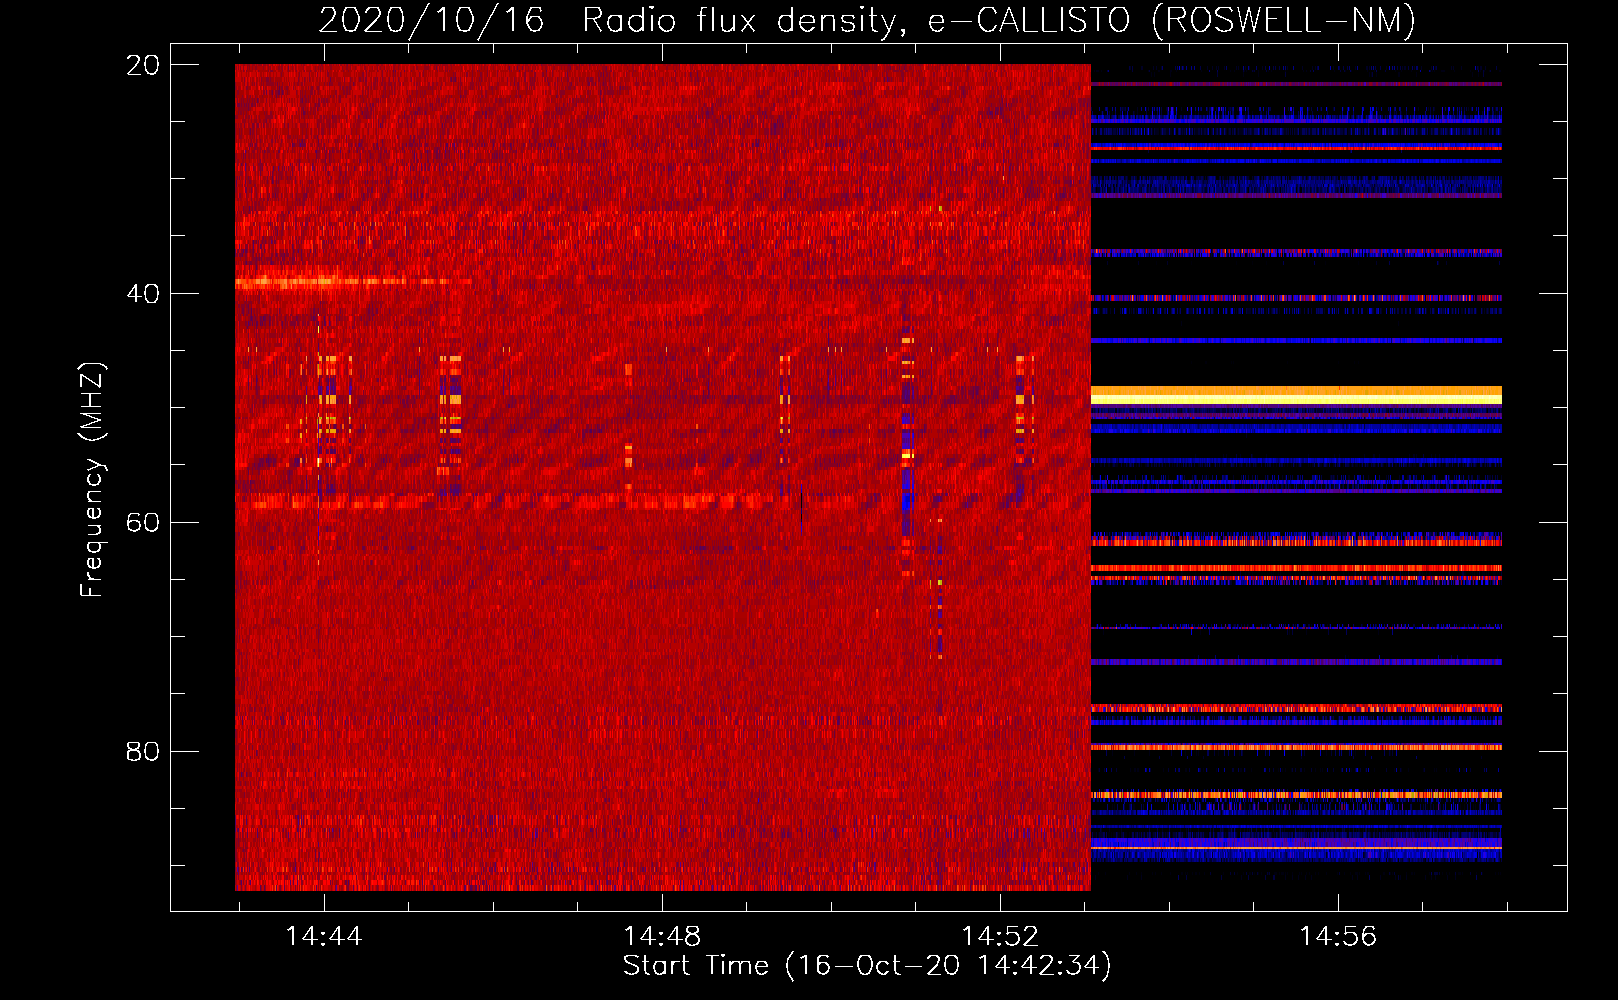Click the 14:48 time tick label

click(x=661, y=937)
